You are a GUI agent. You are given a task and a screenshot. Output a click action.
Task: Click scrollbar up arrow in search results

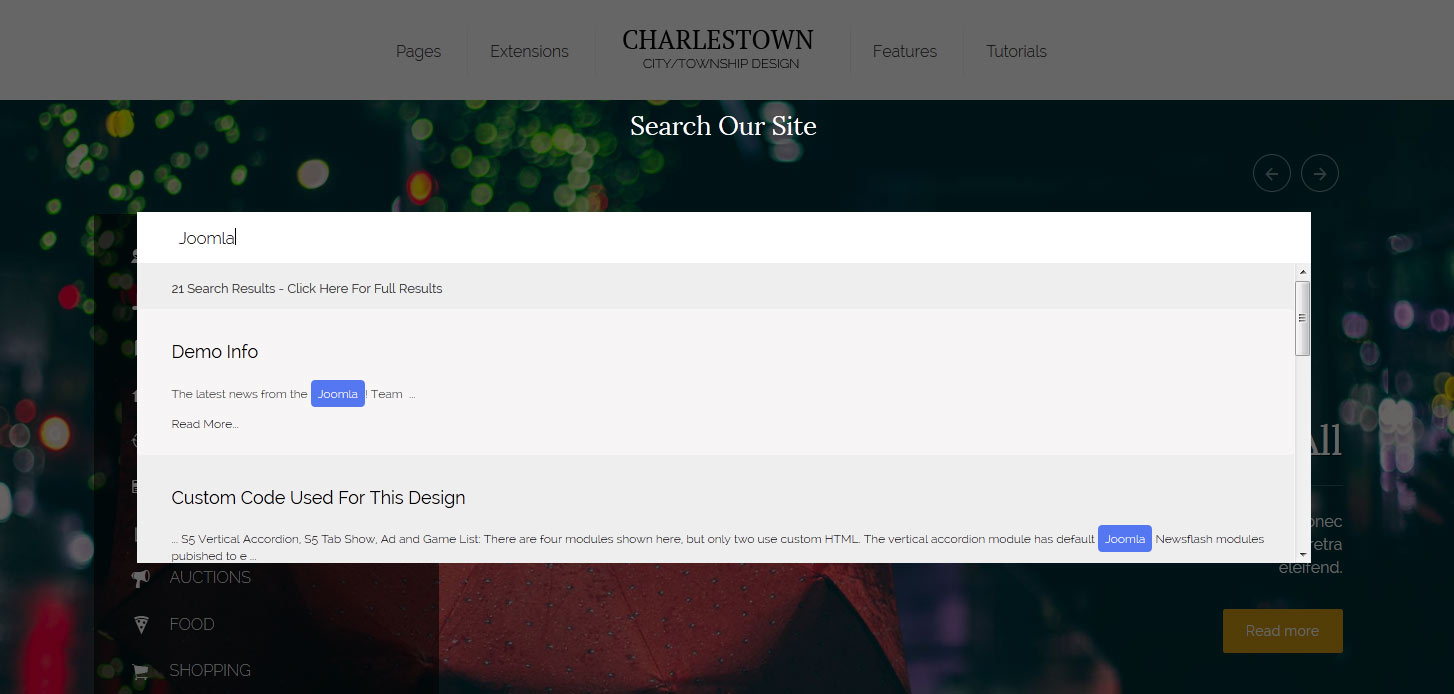pos(1302,272)
